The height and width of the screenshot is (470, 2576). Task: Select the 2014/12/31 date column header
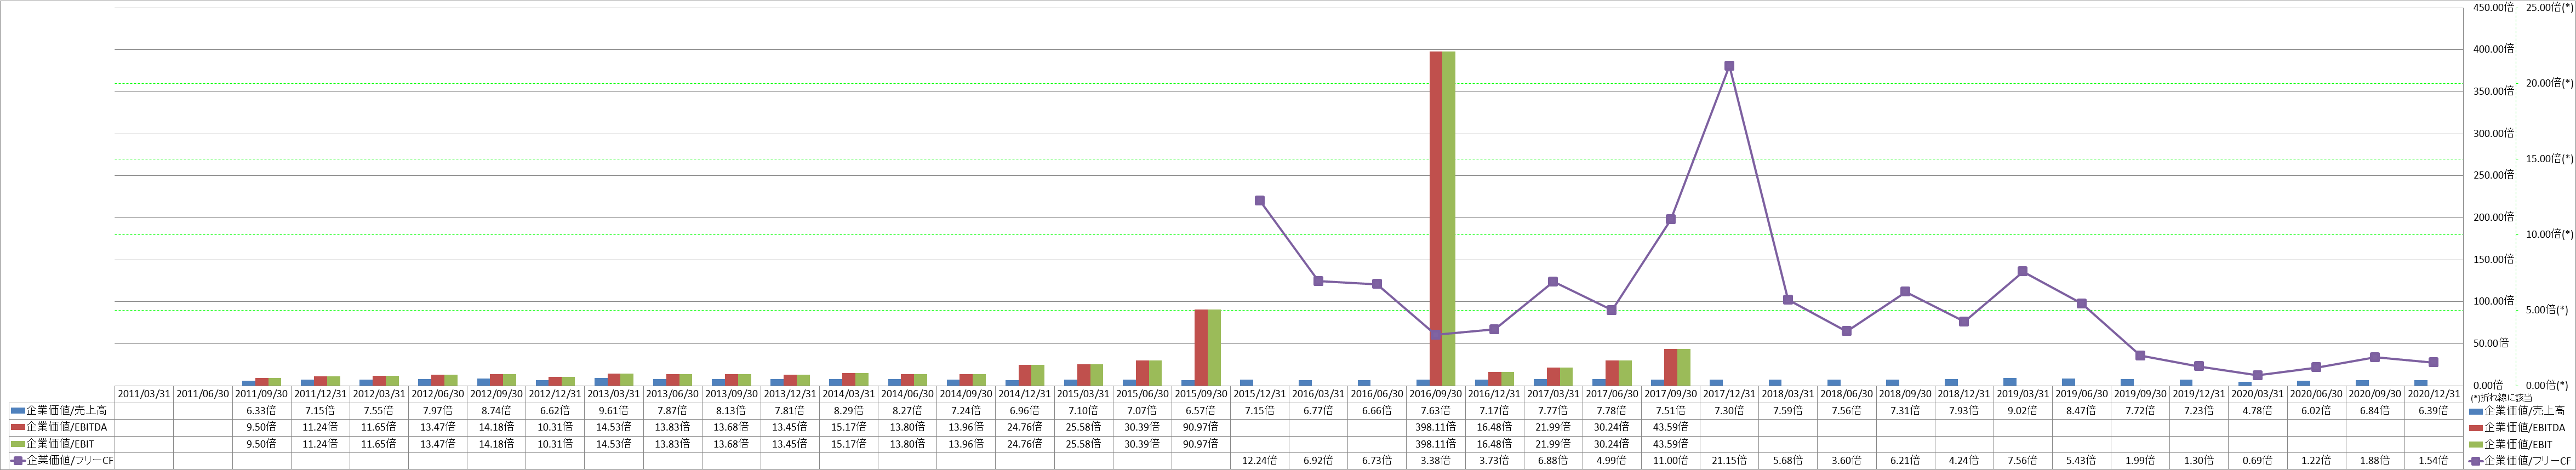coord(1025,394)
